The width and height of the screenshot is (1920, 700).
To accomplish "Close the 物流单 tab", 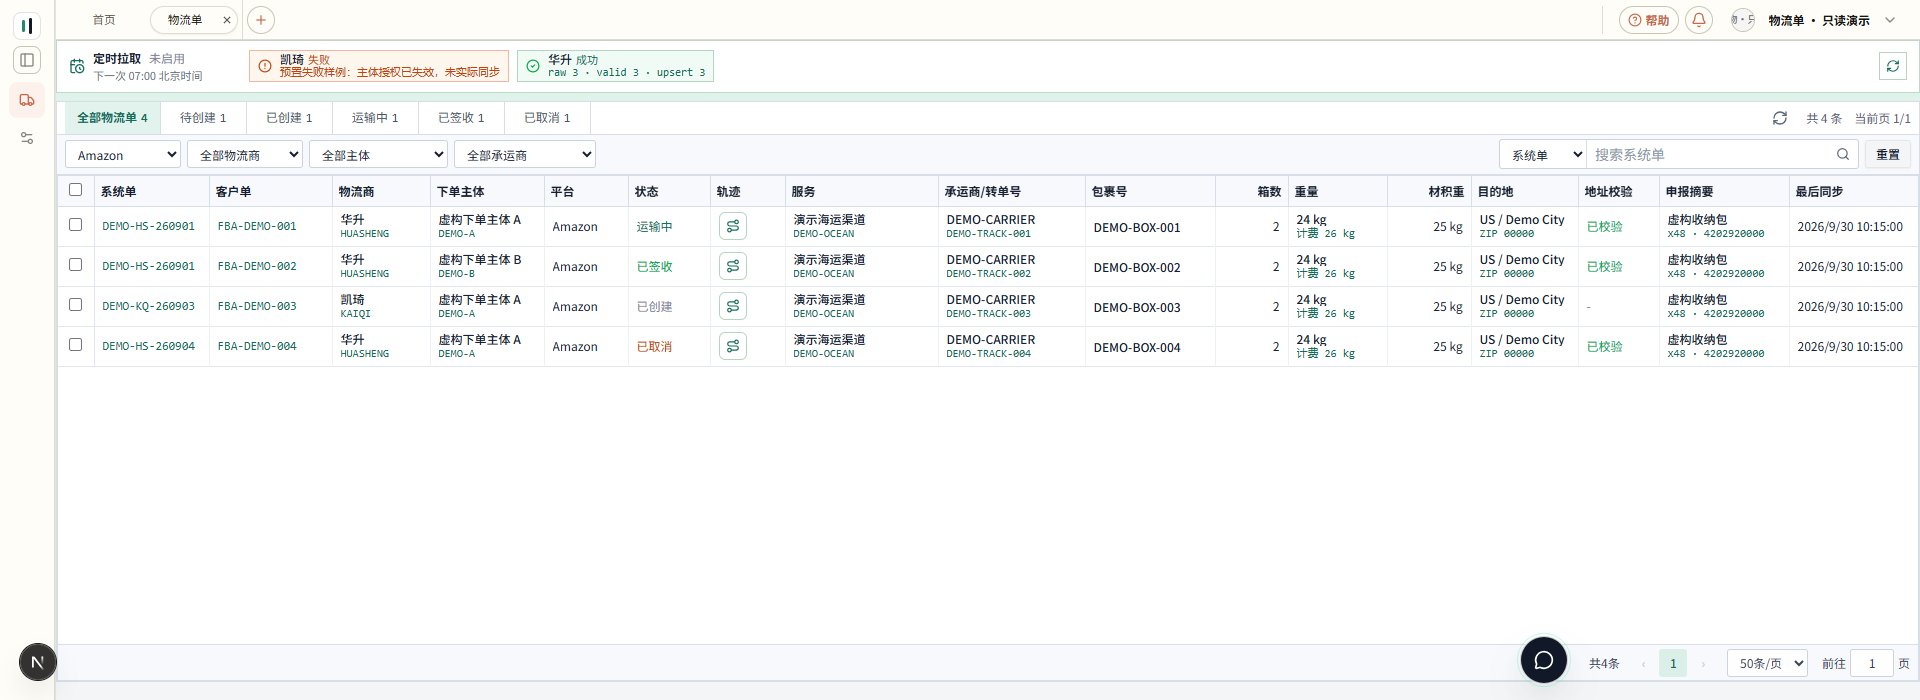I will tap(227, 20).
